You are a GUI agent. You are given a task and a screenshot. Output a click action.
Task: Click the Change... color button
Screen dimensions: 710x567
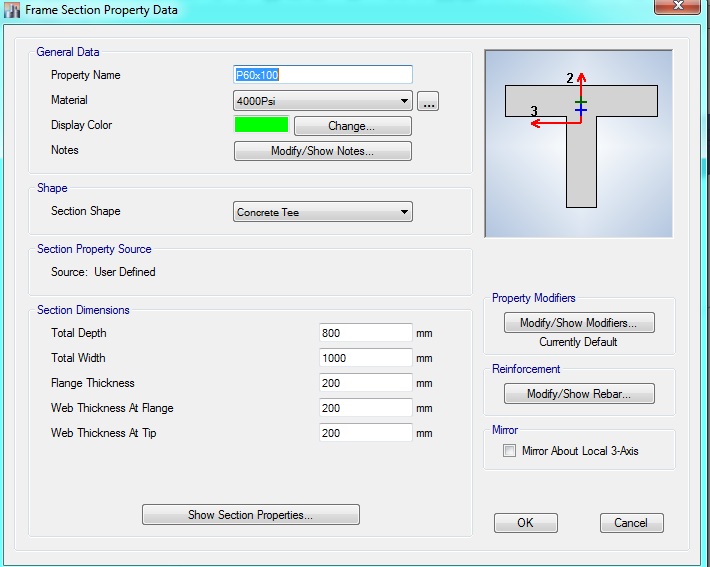click(x=353, y=126)
